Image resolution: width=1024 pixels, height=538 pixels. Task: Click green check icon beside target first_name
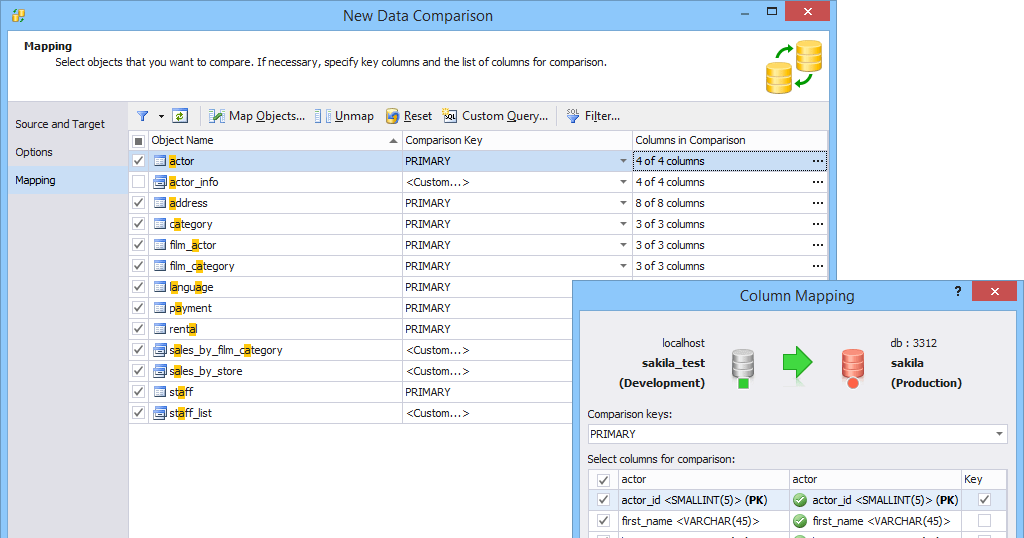point(800,521)
